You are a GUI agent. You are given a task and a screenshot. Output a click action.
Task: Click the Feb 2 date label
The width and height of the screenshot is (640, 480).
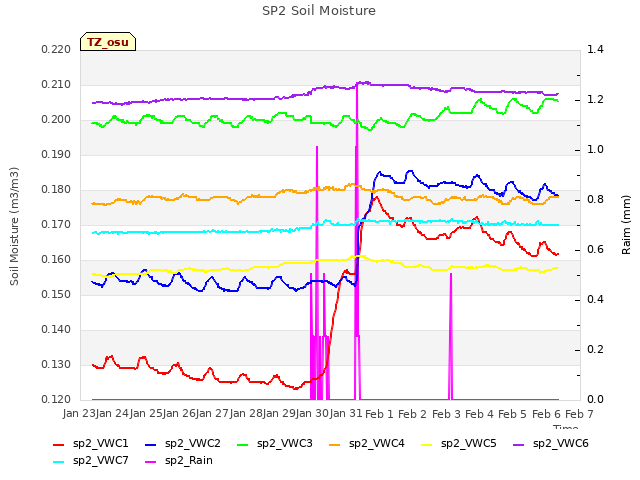click(413, 414)
